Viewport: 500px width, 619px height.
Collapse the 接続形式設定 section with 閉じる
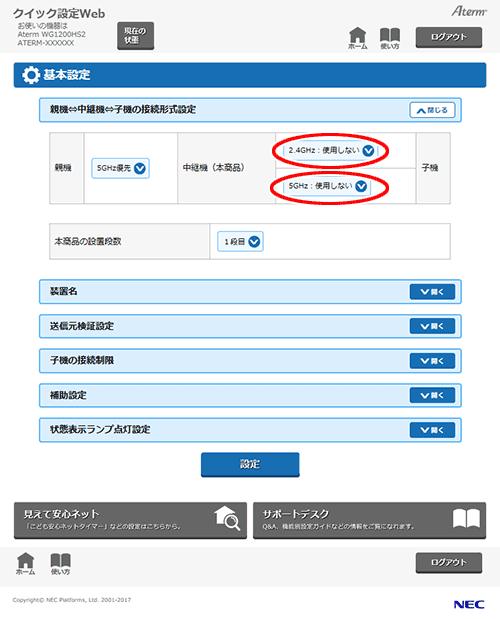432,110
